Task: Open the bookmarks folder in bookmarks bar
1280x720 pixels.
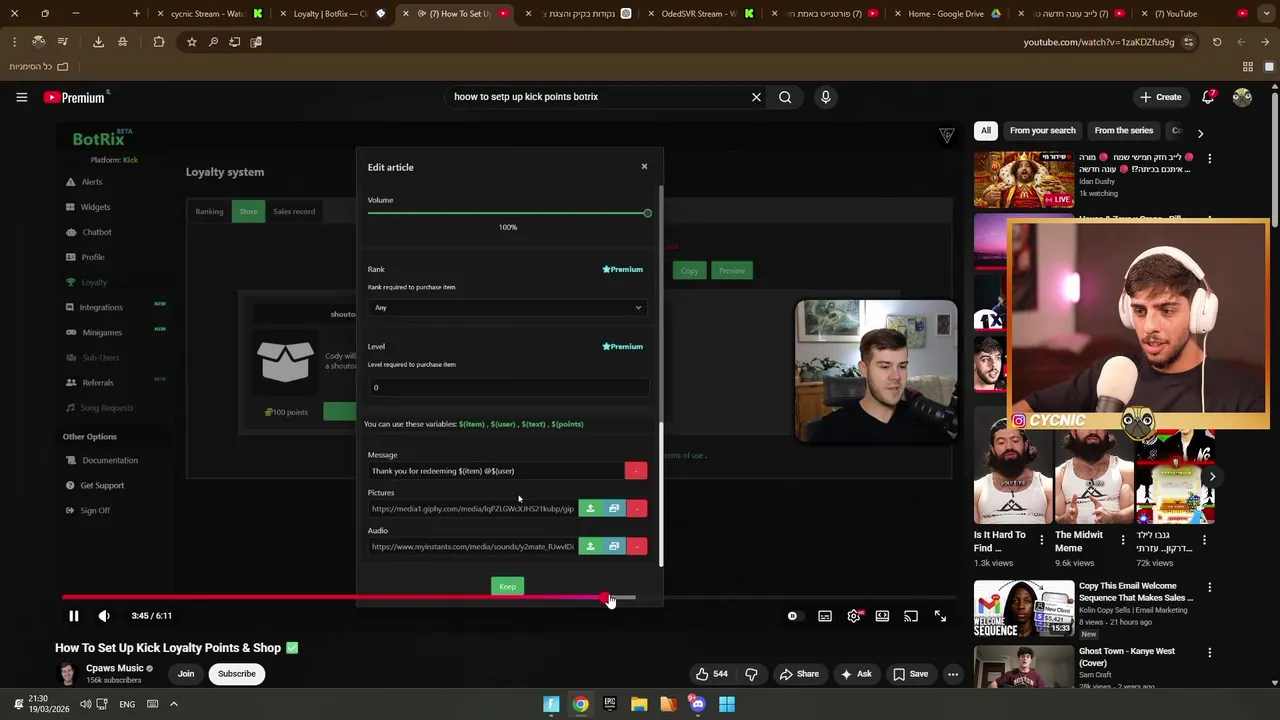Action: coord(39,67)
